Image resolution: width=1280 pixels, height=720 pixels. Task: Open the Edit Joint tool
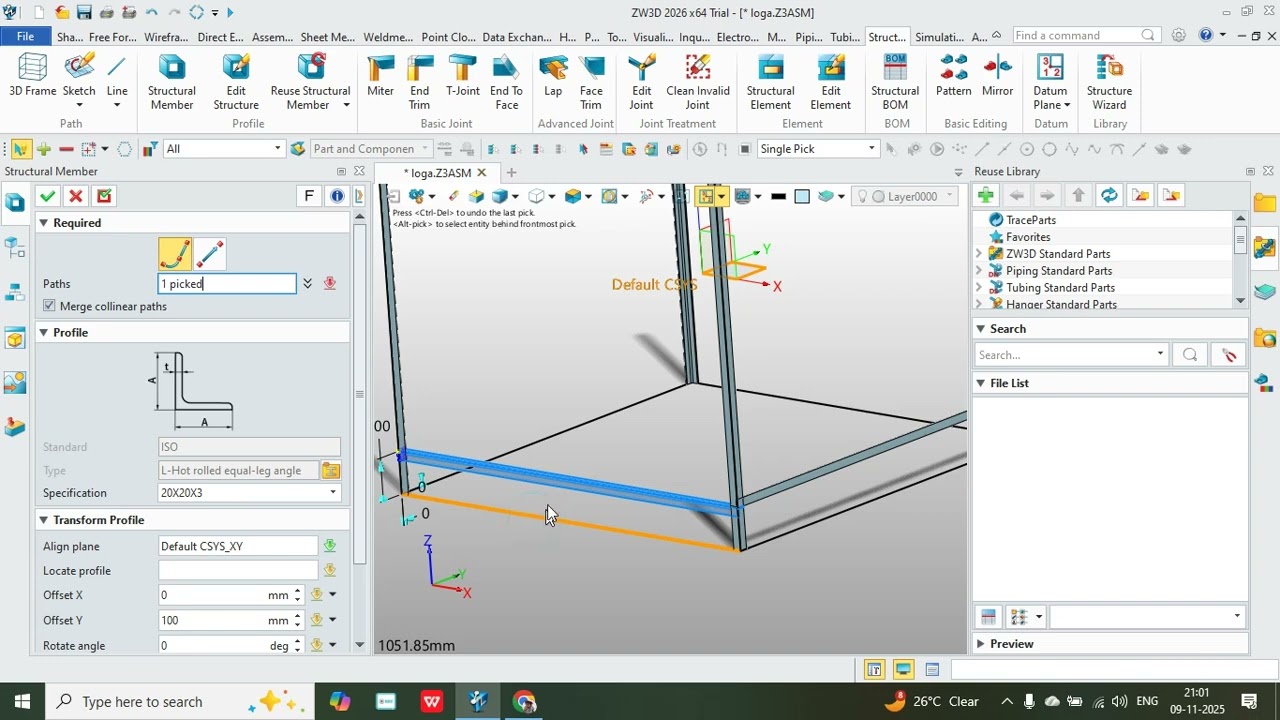pyautogui.click(x=641, y=82)
